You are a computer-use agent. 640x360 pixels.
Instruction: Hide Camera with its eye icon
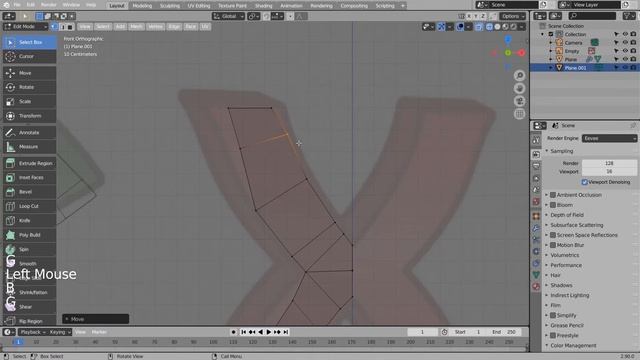click(625, 42)
